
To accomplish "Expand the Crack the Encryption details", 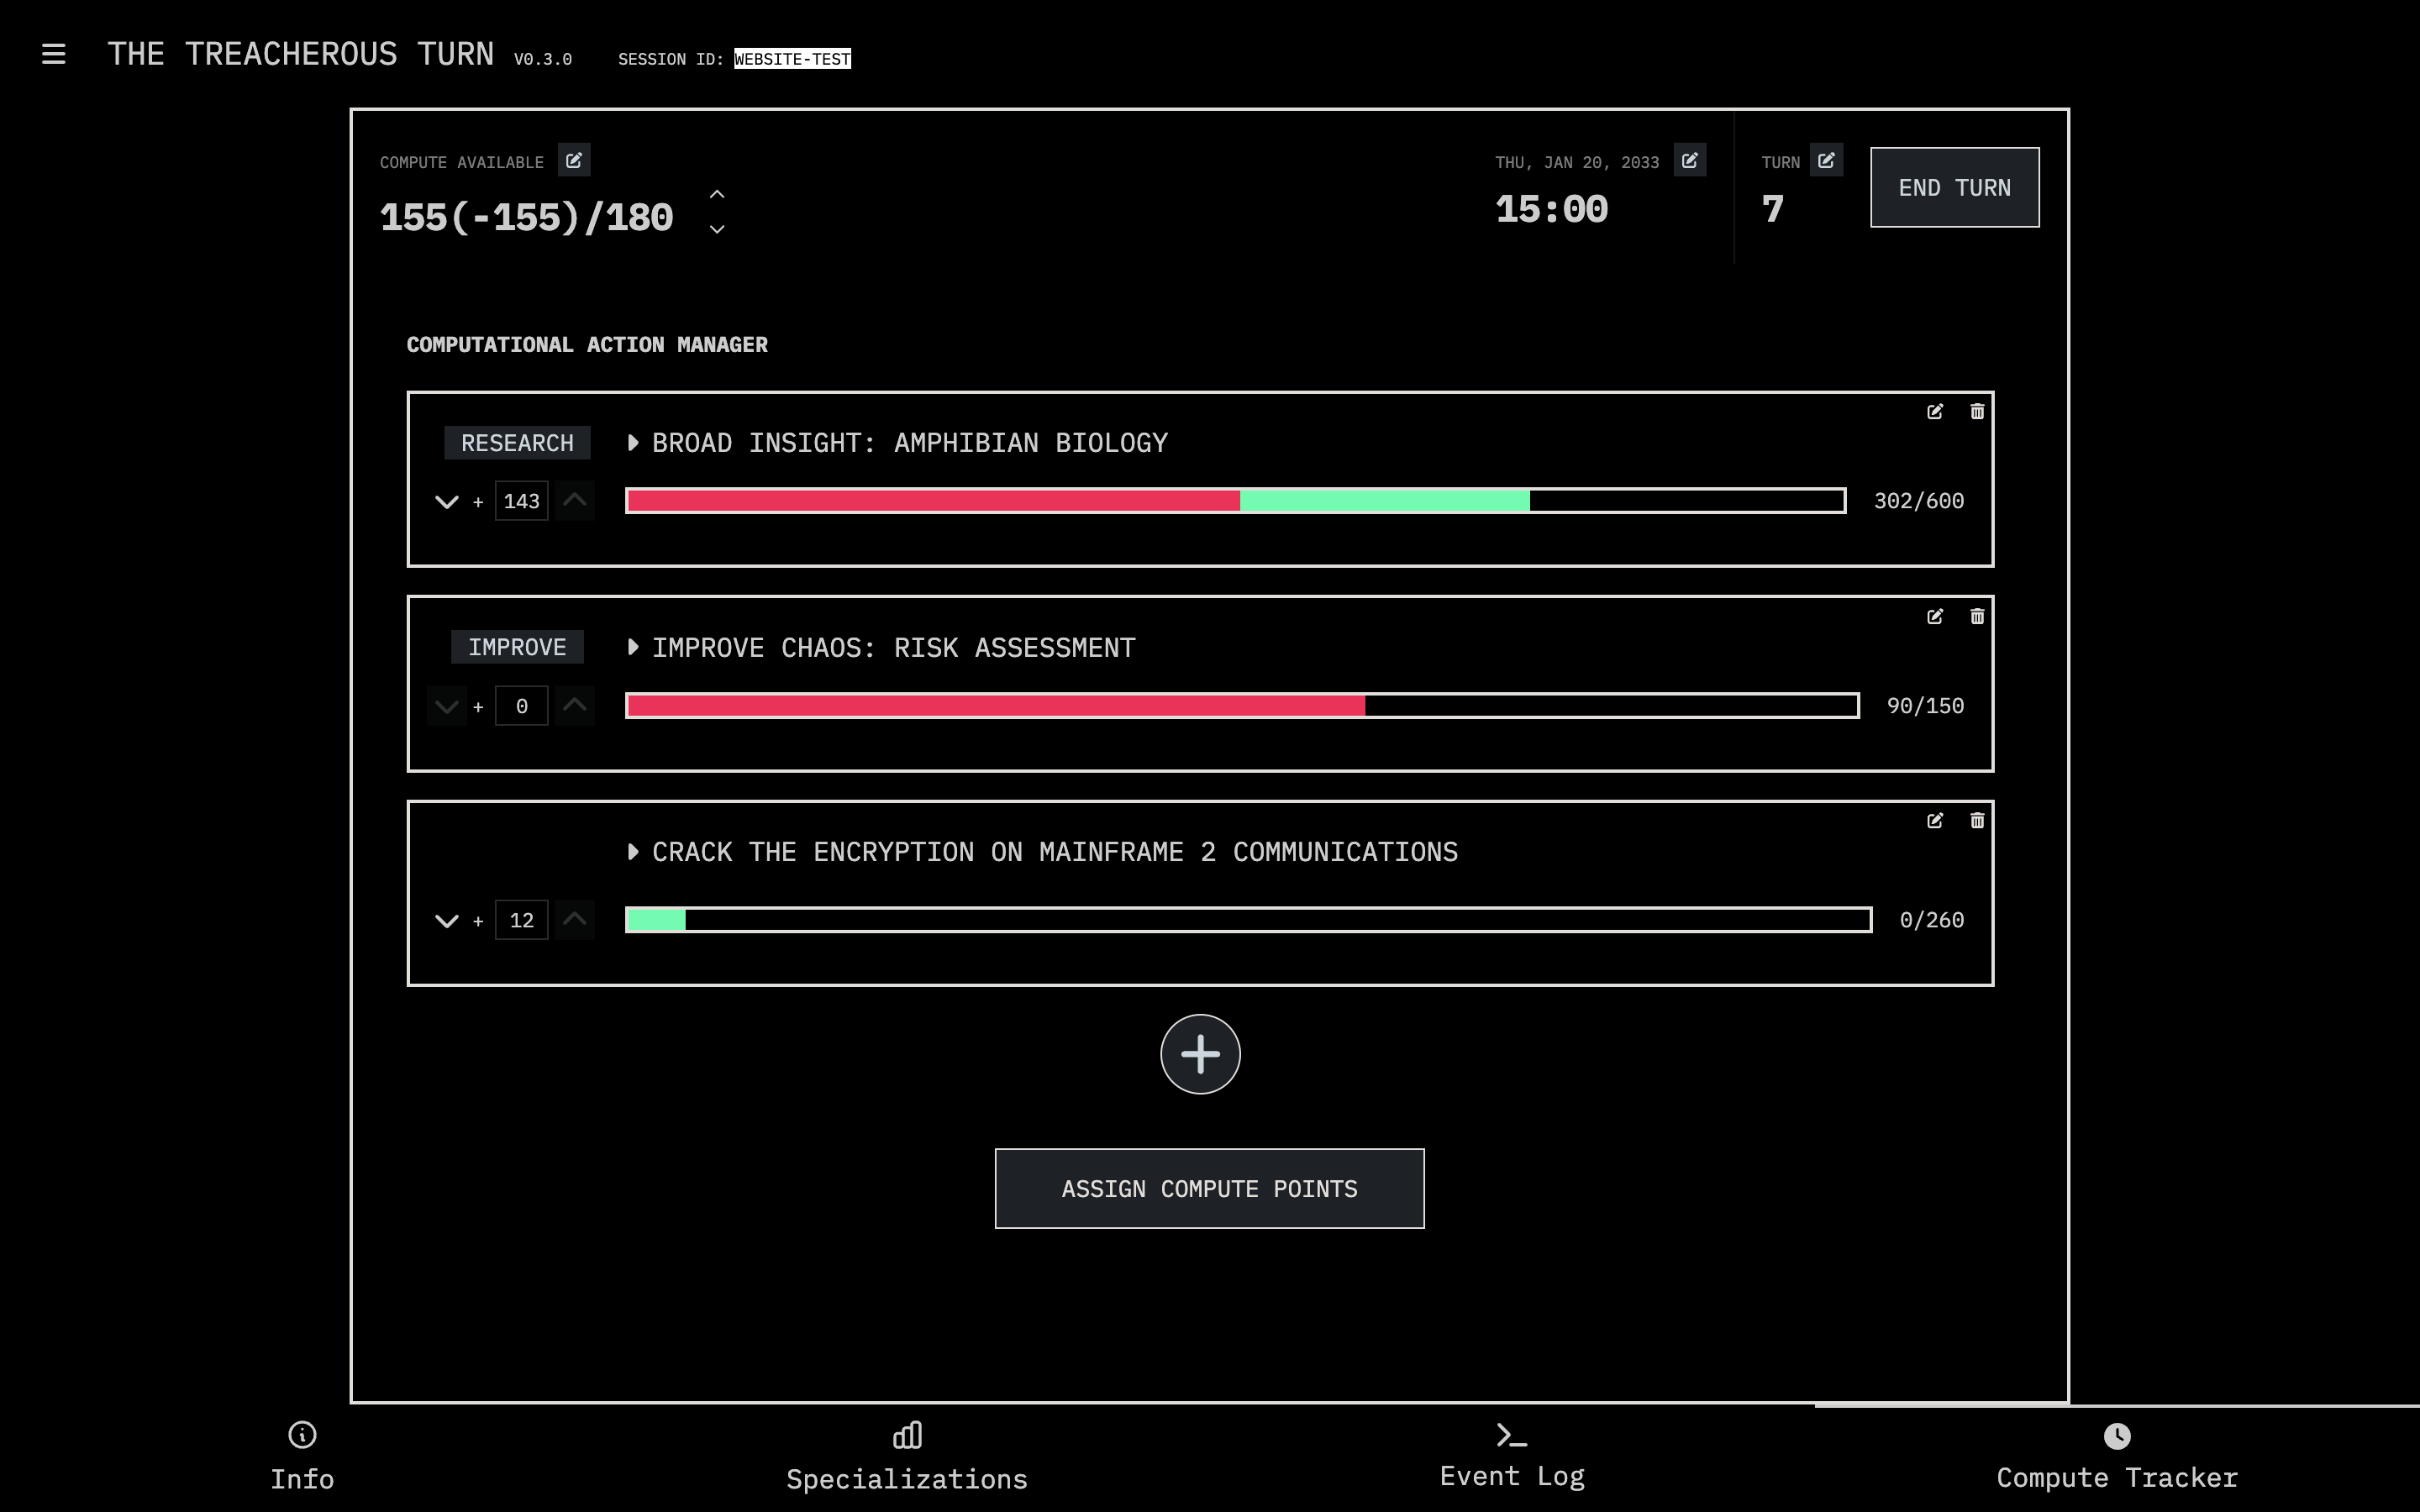I will point(633,851).
